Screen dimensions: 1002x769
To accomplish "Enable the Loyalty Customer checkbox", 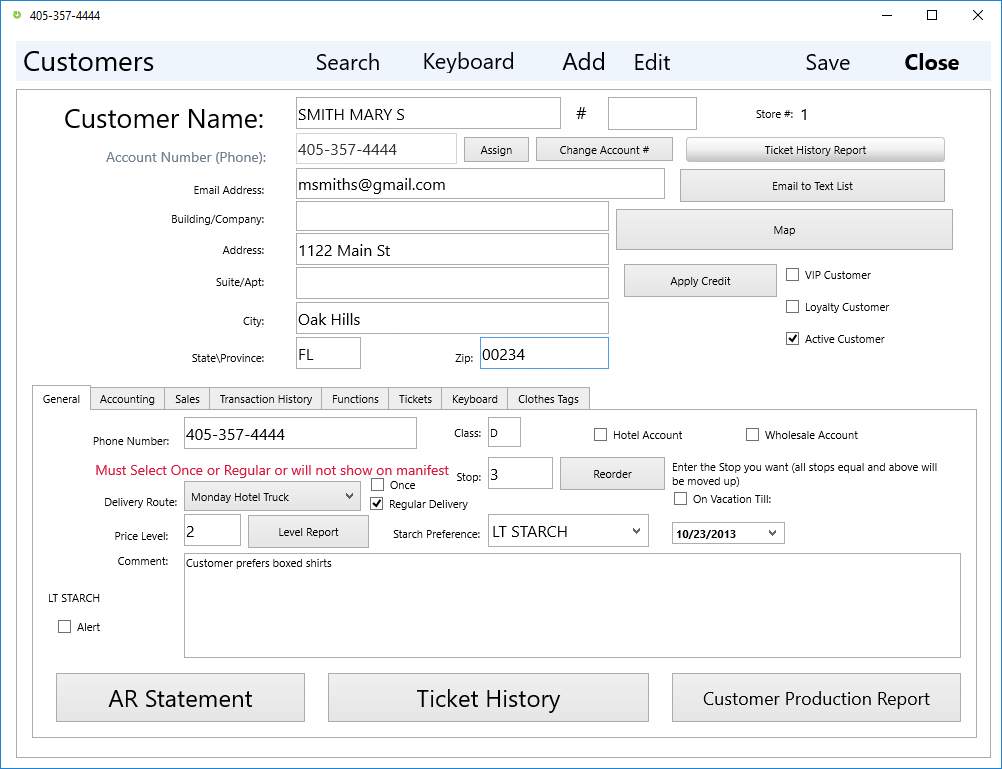I will point(792,307).
